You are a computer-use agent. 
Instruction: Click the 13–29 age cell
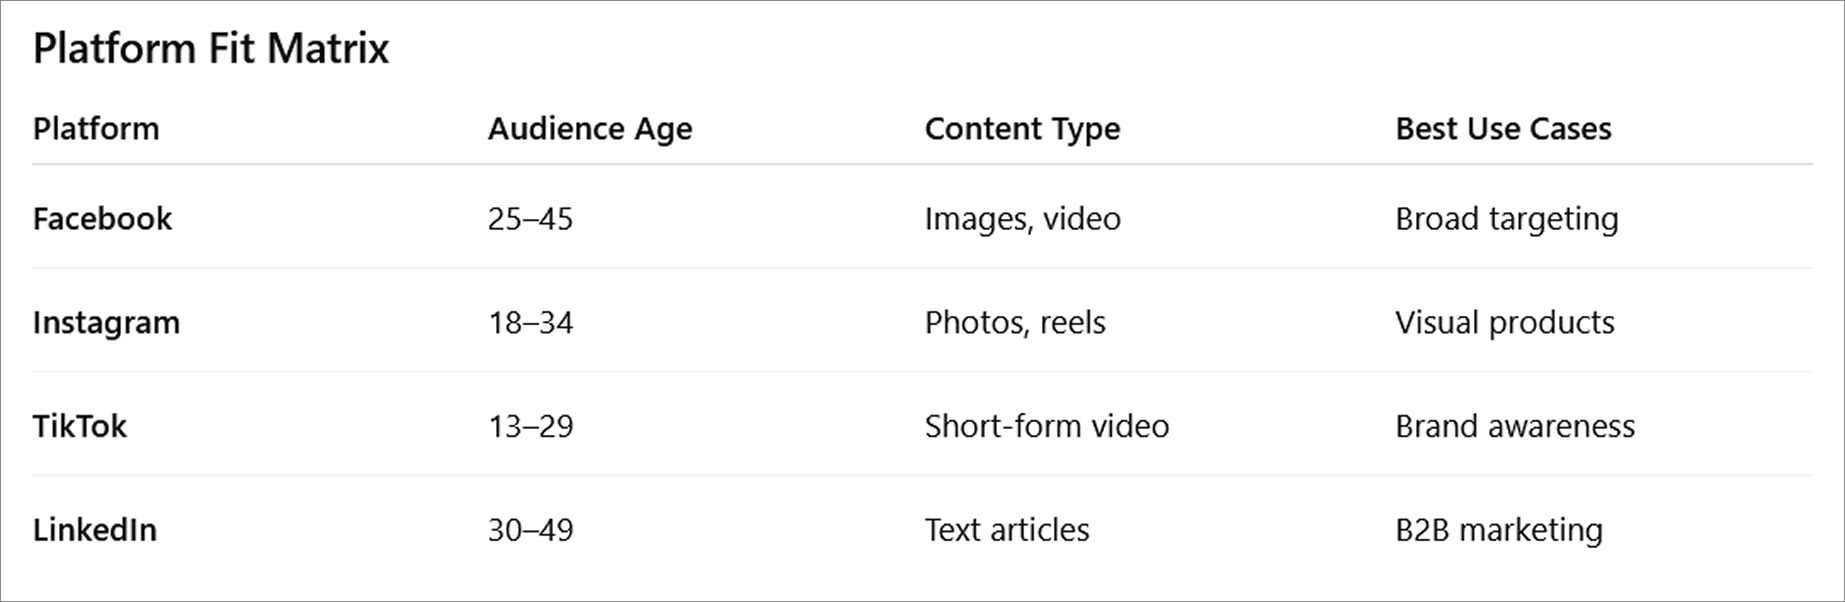(530, 427)
